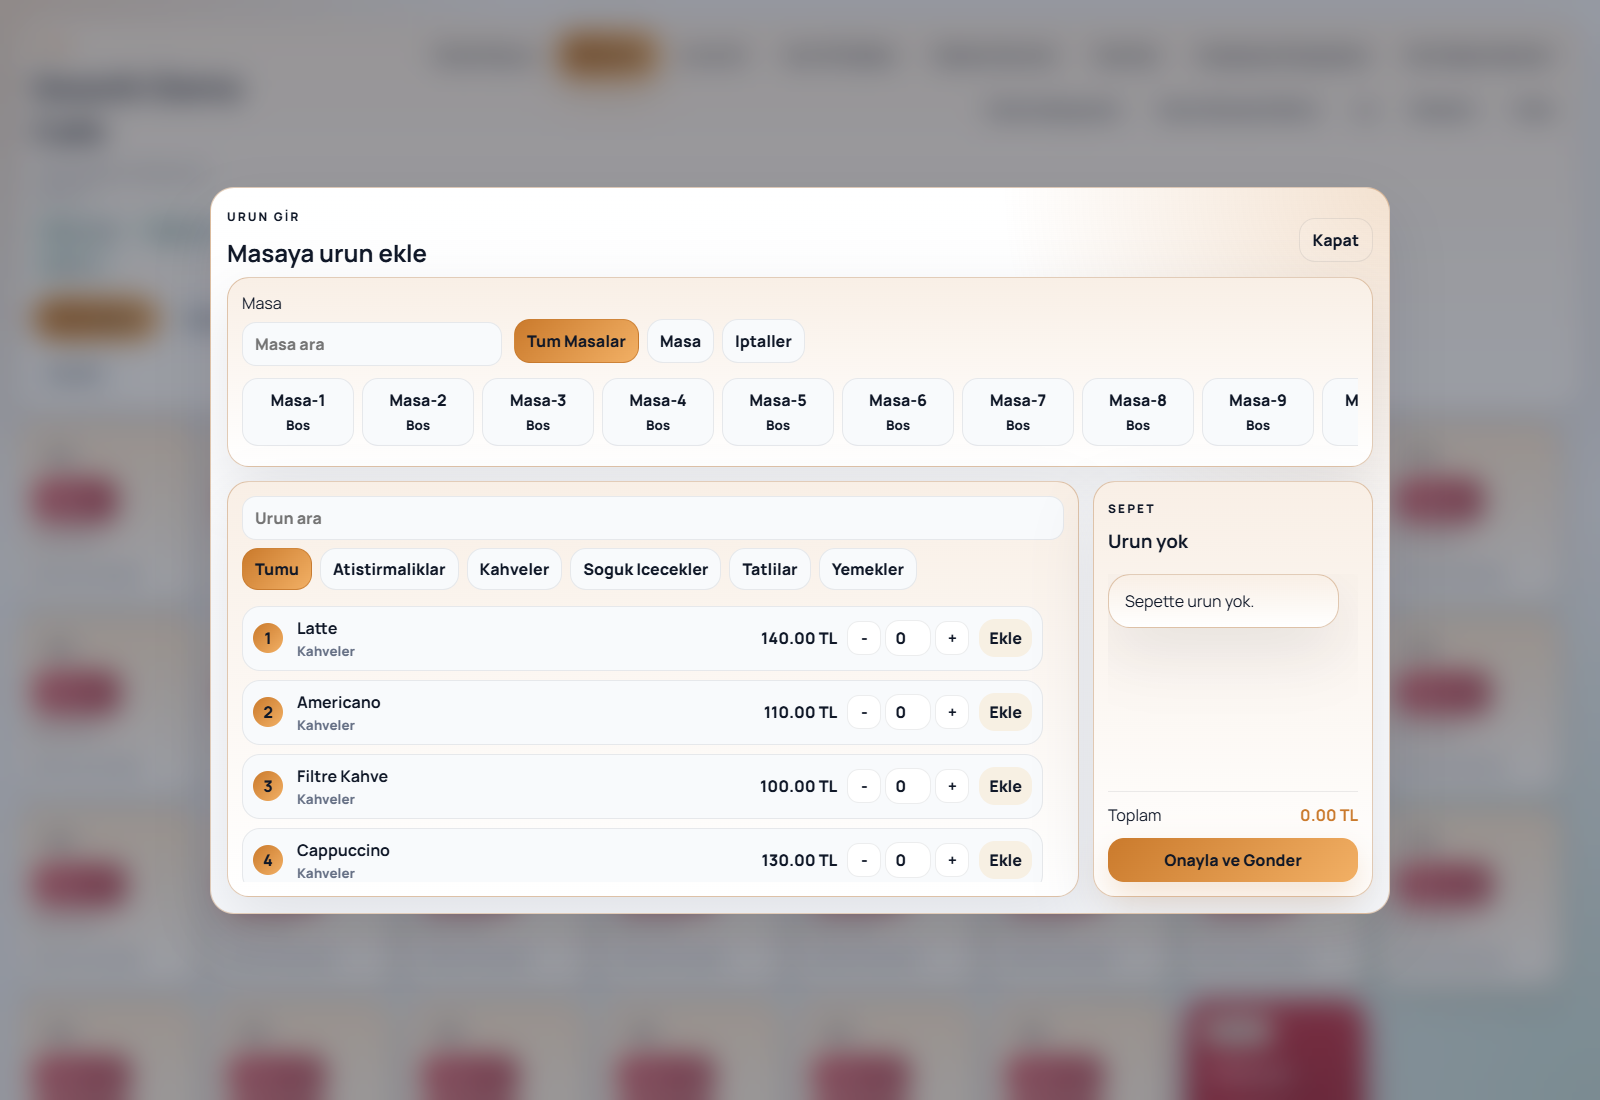Screen dimensions: 1600x1100
Task: Click Onayla ve Gonder to confirm
Action: point(1232,860)
